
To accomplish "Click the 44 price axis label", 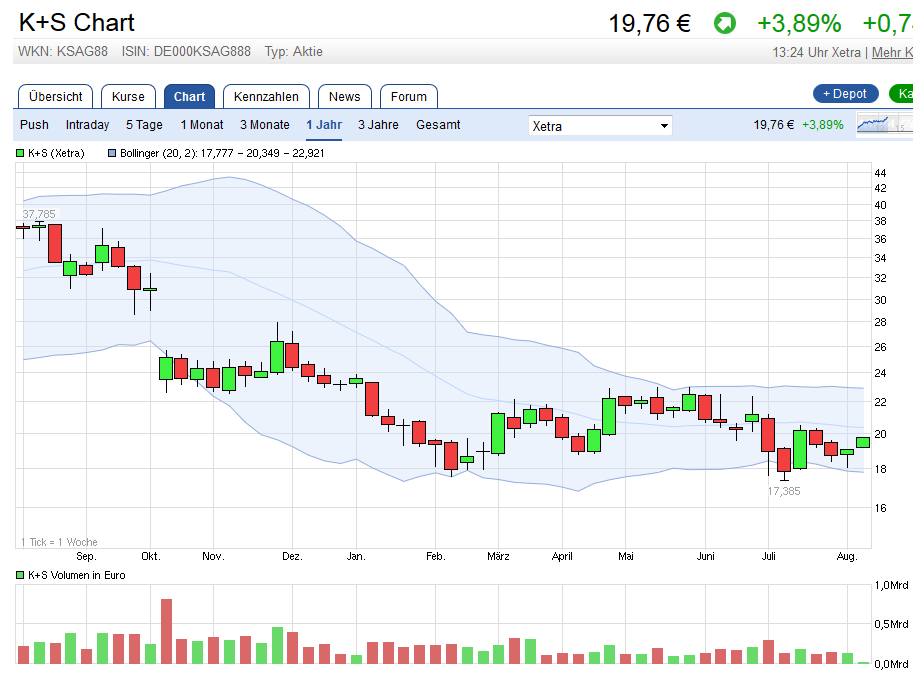I will tap(880, 173).
